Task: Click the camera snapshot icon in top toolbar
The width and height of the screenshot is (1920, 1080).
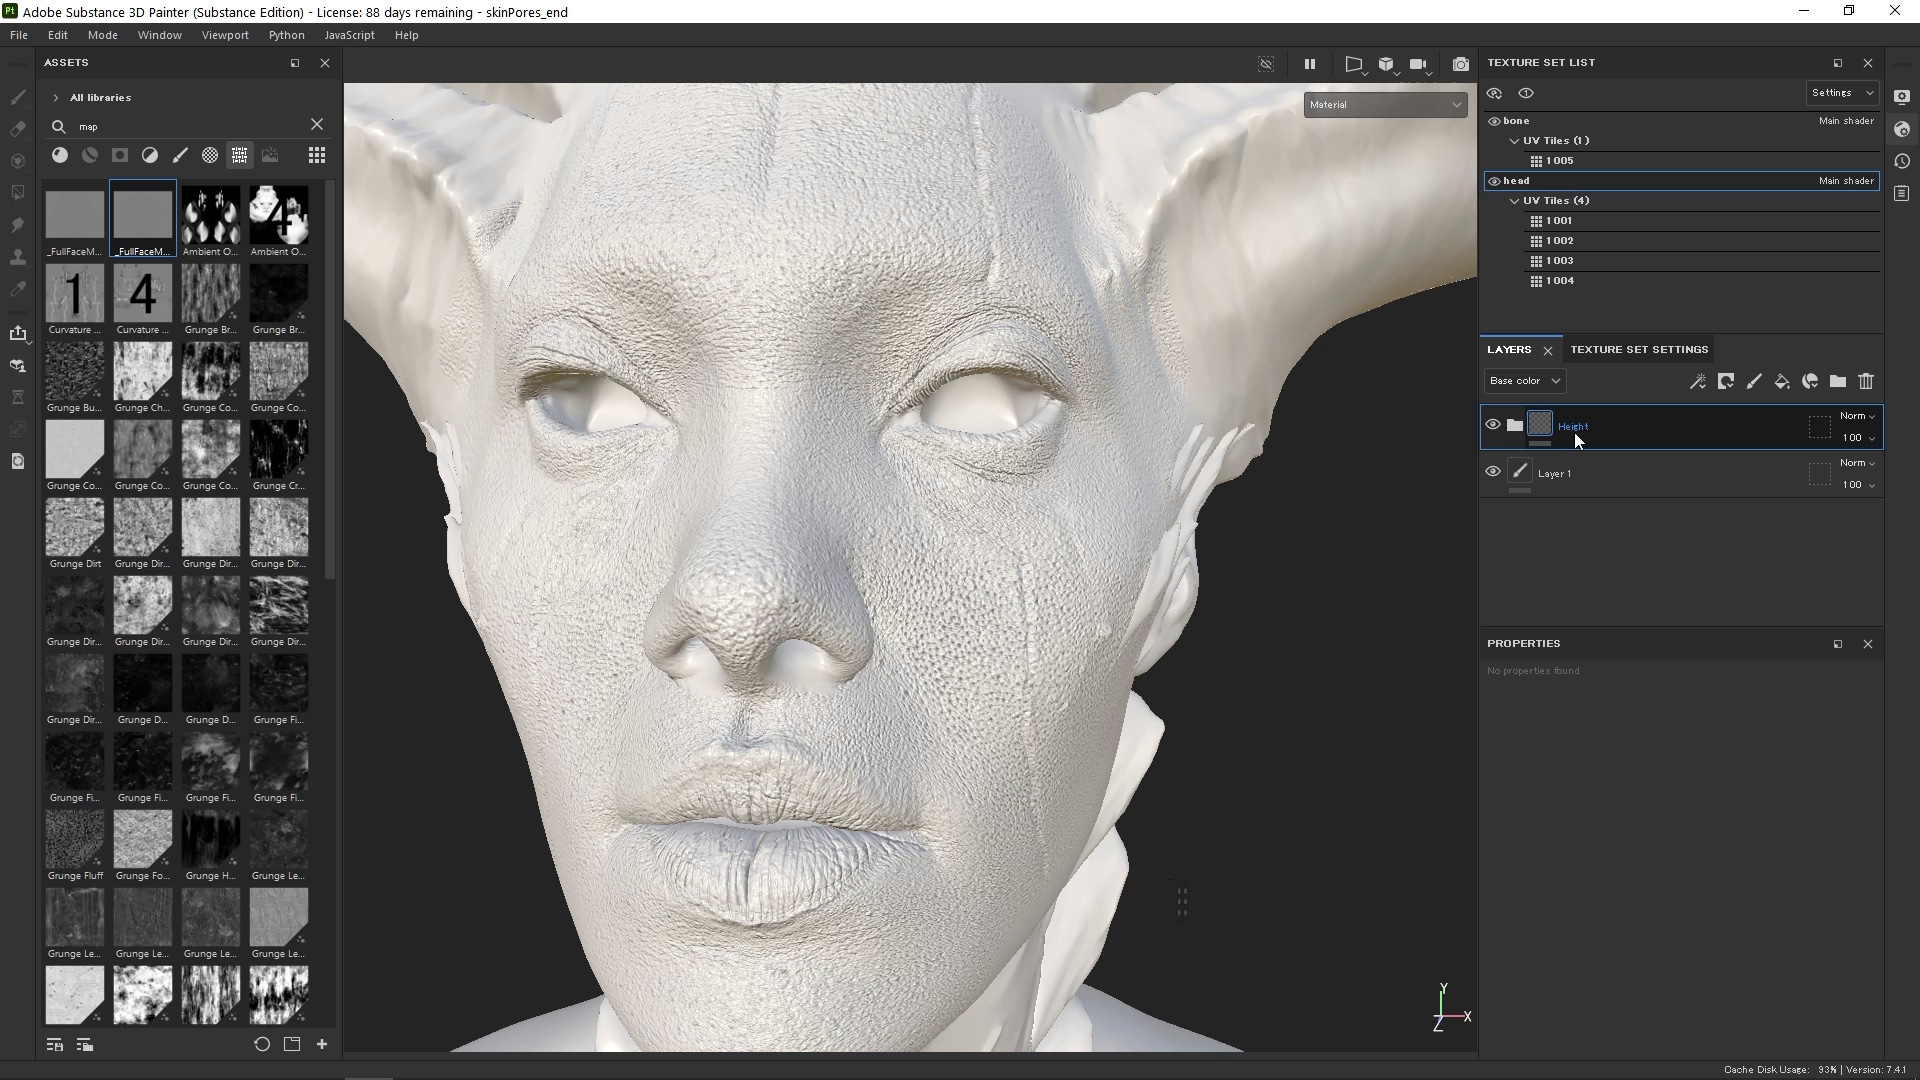Action: click(1461, 64)
